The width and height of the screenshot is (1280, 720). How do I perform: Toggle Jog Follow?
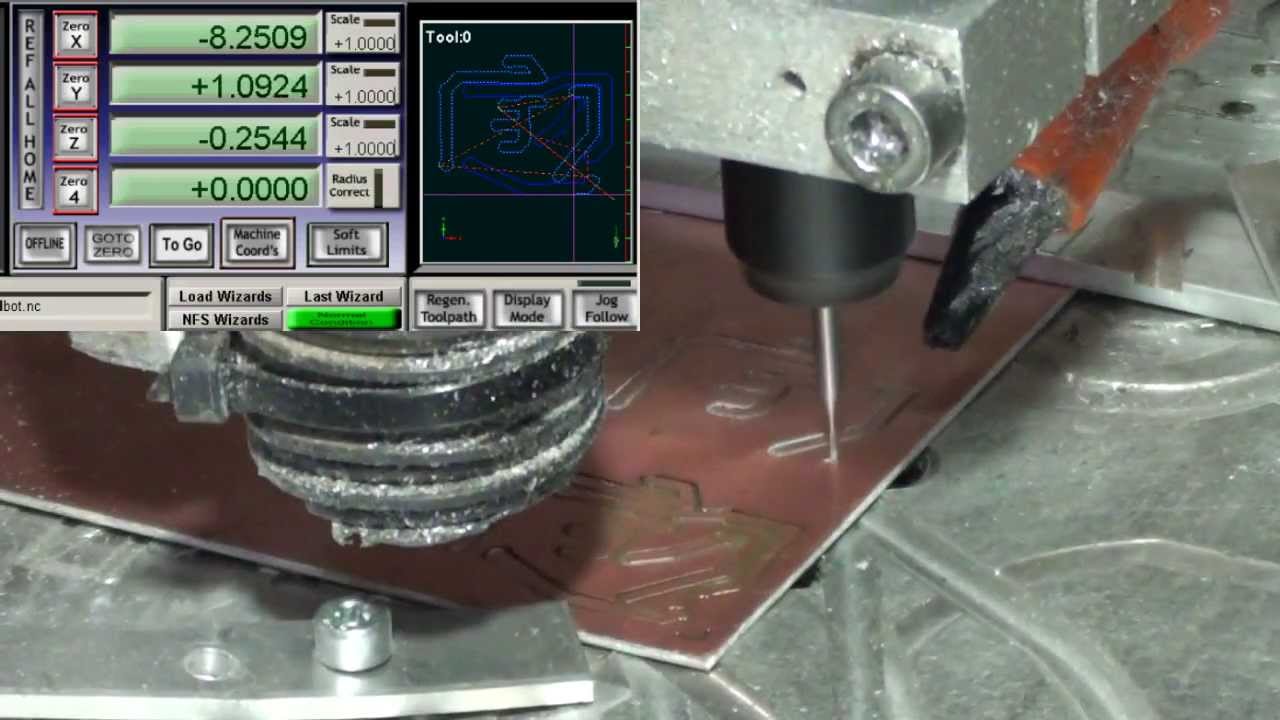click(x=606, y=308)
